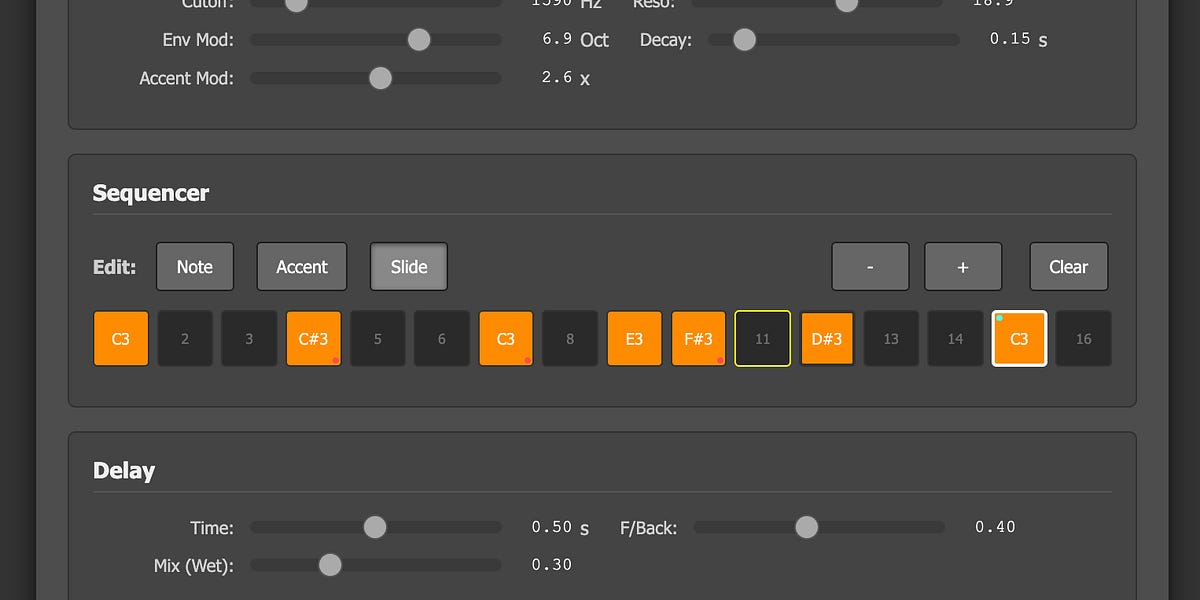
Task: Activate sequencer step 13
Action: [891, 339]
